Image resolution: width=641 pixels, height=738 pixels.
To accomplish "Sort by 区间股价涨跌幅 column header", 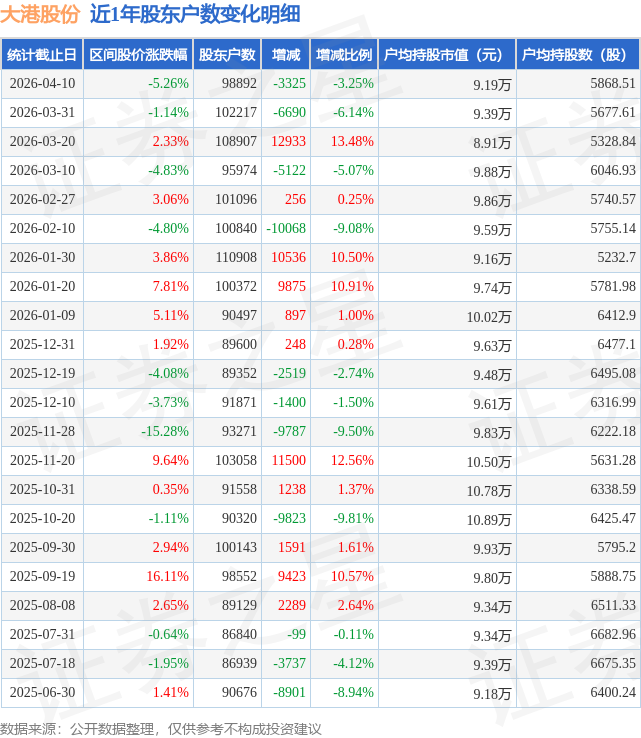I will 137,55.
